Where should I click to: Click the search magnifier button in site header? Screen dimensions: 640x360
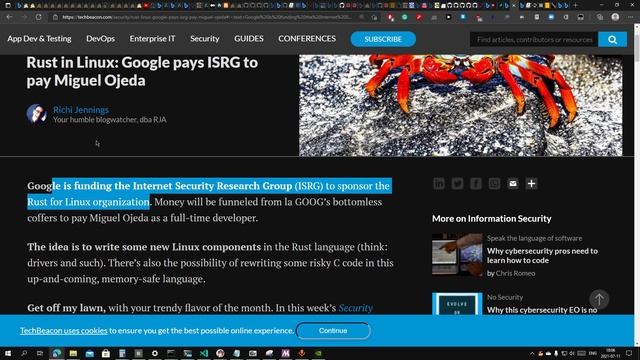(x=612, y=40)
